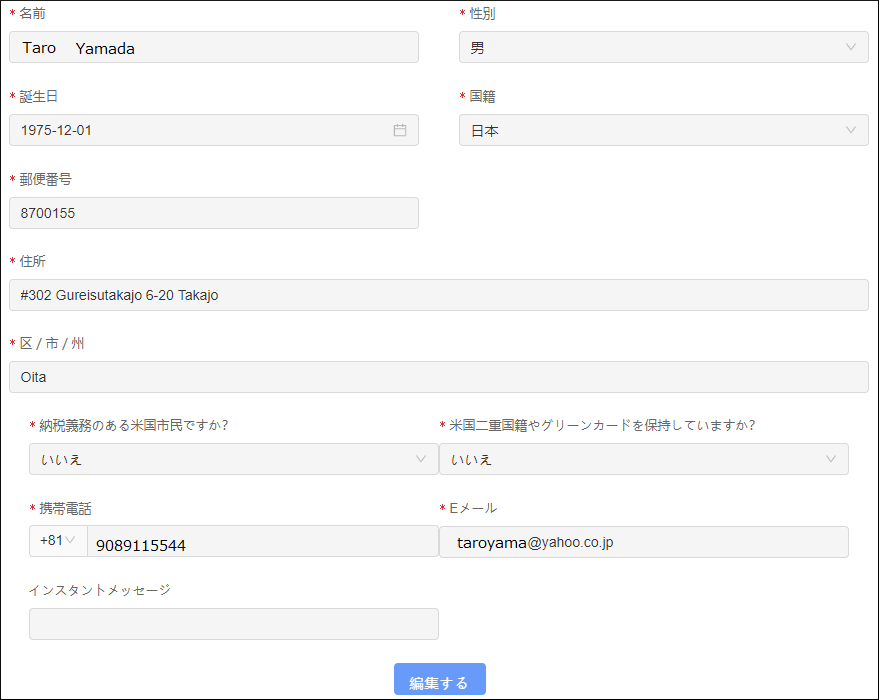Click the arrow in the green card question selector
The height and width of the screenshot is (700, 879).
coord(831,459)
